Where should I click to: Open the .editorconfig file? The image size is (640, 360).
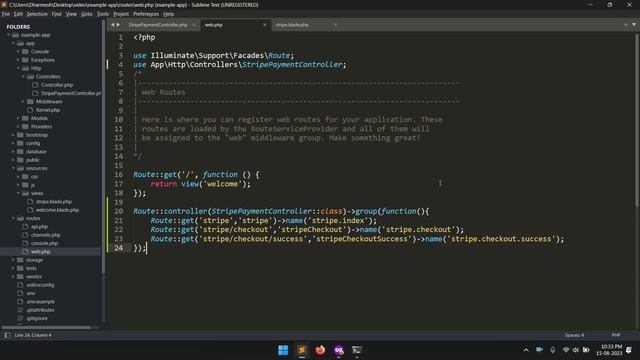(40, 285)
